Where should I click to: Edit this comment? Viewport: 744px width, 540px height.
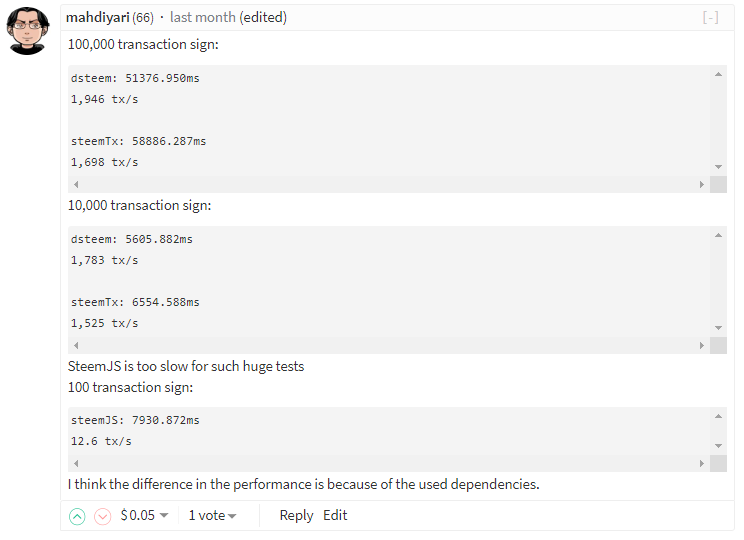(x=335, y=515)
